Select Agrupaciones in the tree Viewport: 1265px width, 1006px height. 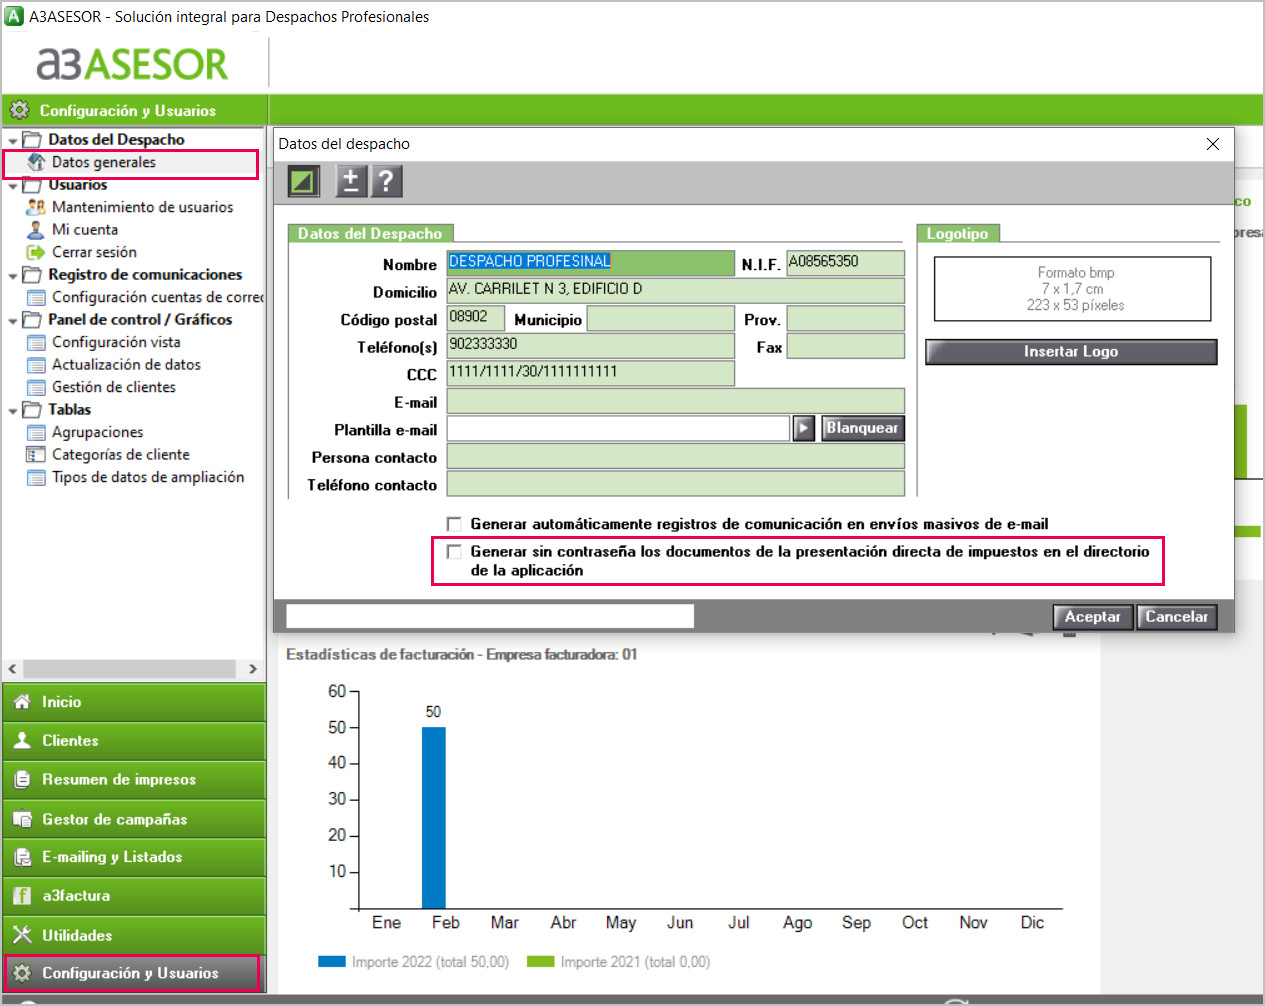coord(98,432)
